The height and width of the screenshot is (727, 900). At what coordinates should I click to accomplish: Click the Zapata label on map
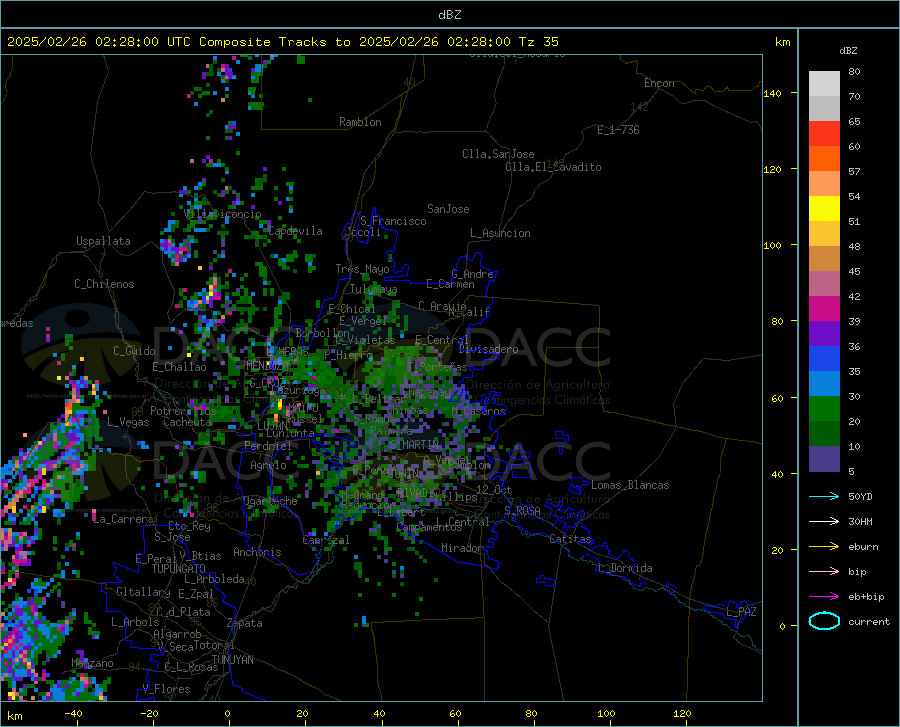245,623
